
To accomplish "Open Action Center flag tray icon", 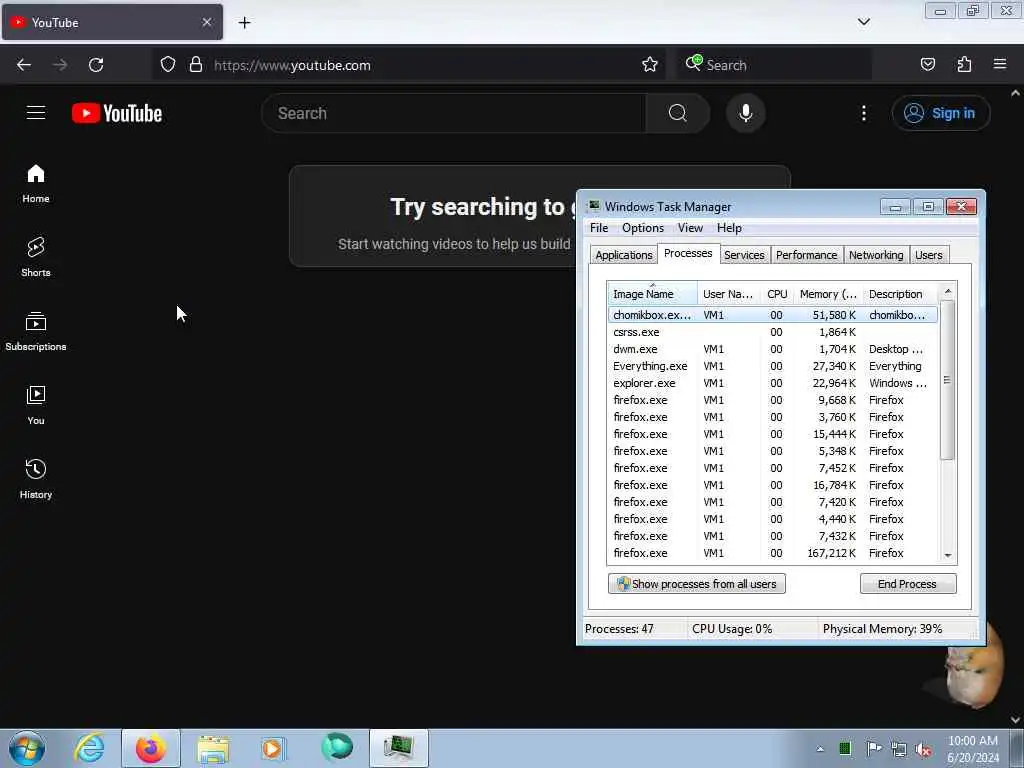I will pyautogui.click(x=873, y=749).
